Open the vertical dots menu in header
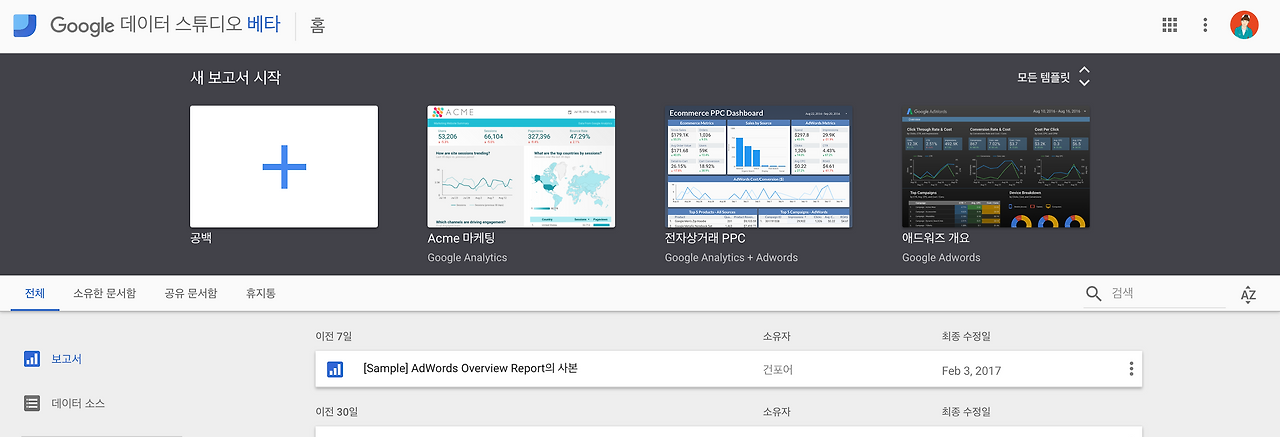Screen dimensions: 1280x437 pyautogui.click(x=1206, y=25)
